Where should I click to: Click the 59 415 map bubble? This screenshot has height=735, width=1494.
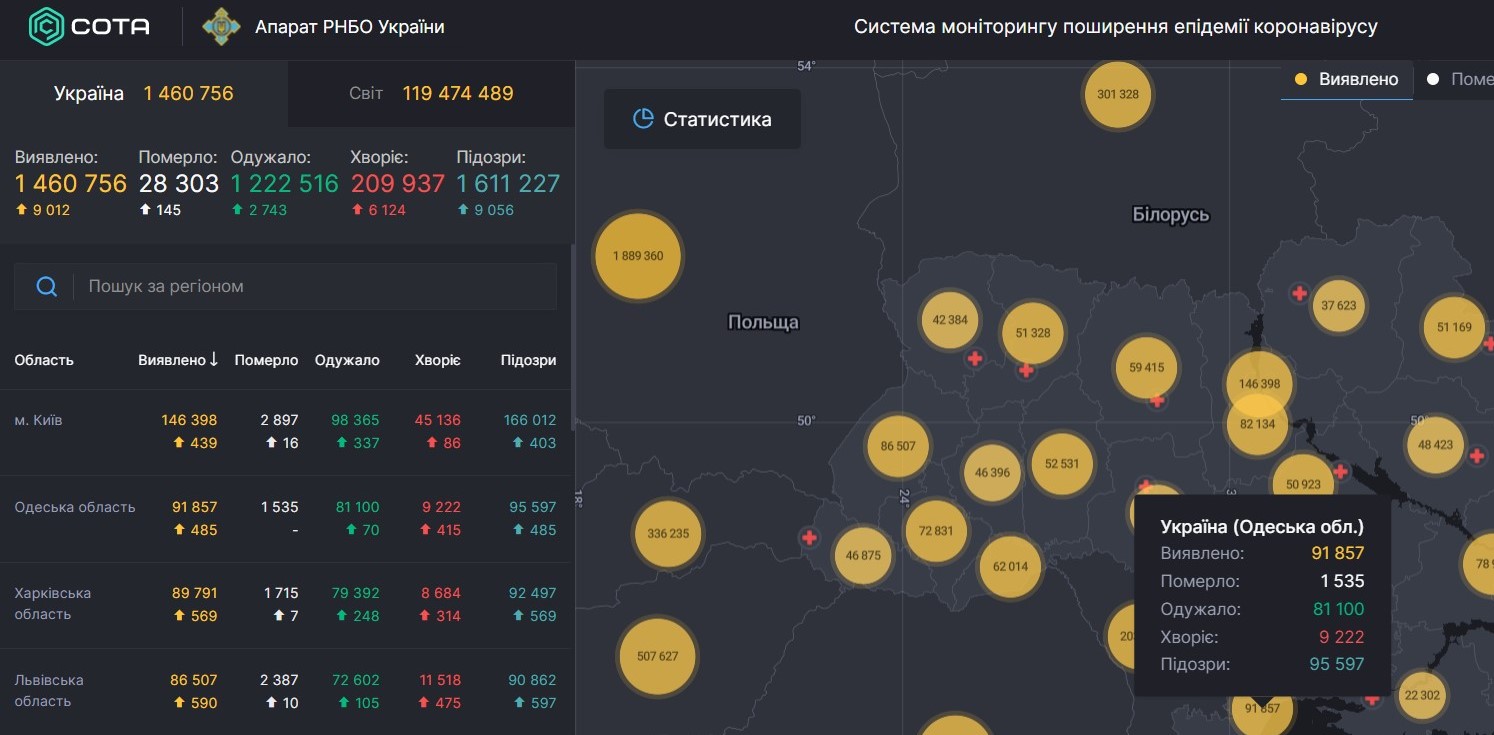coord(1146,367)
